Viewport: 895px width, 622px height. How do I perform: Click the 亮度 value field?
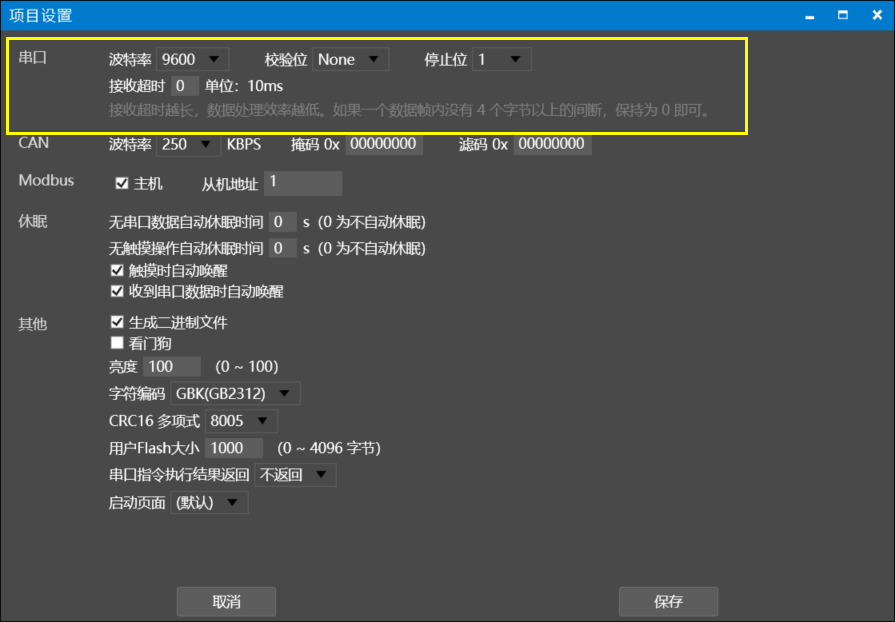click(x=172, y=366)
